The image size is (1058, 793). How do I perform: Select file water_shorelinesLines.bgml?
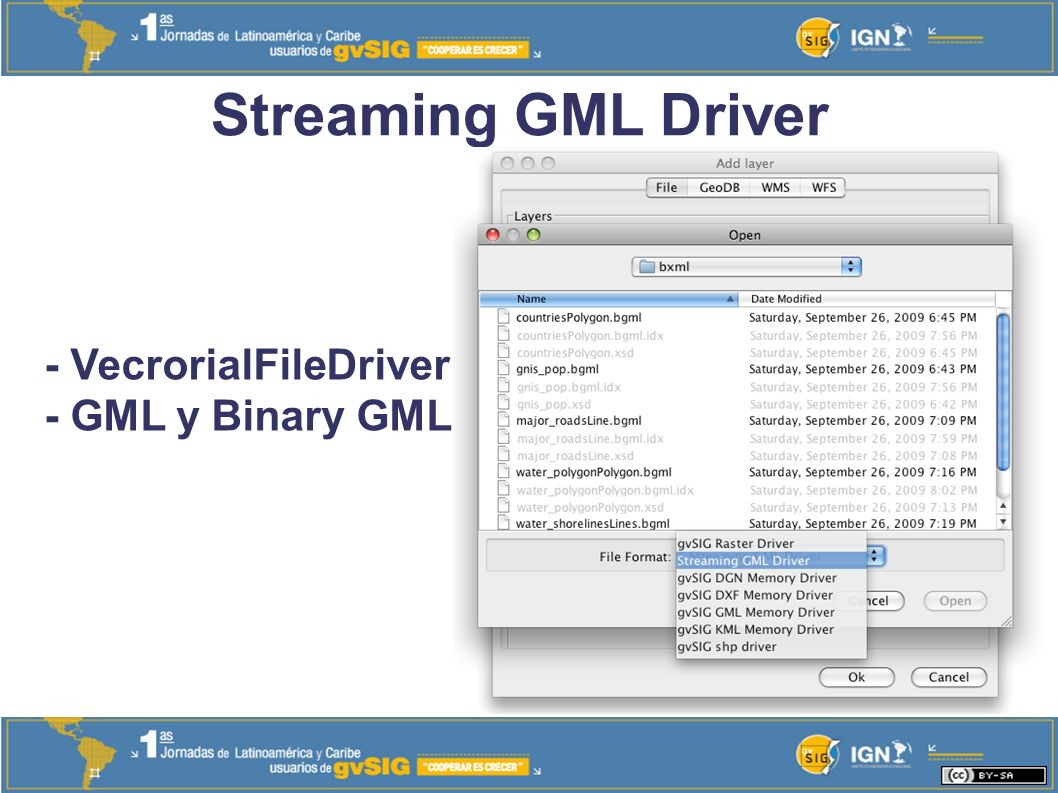[x=592, y=524]
